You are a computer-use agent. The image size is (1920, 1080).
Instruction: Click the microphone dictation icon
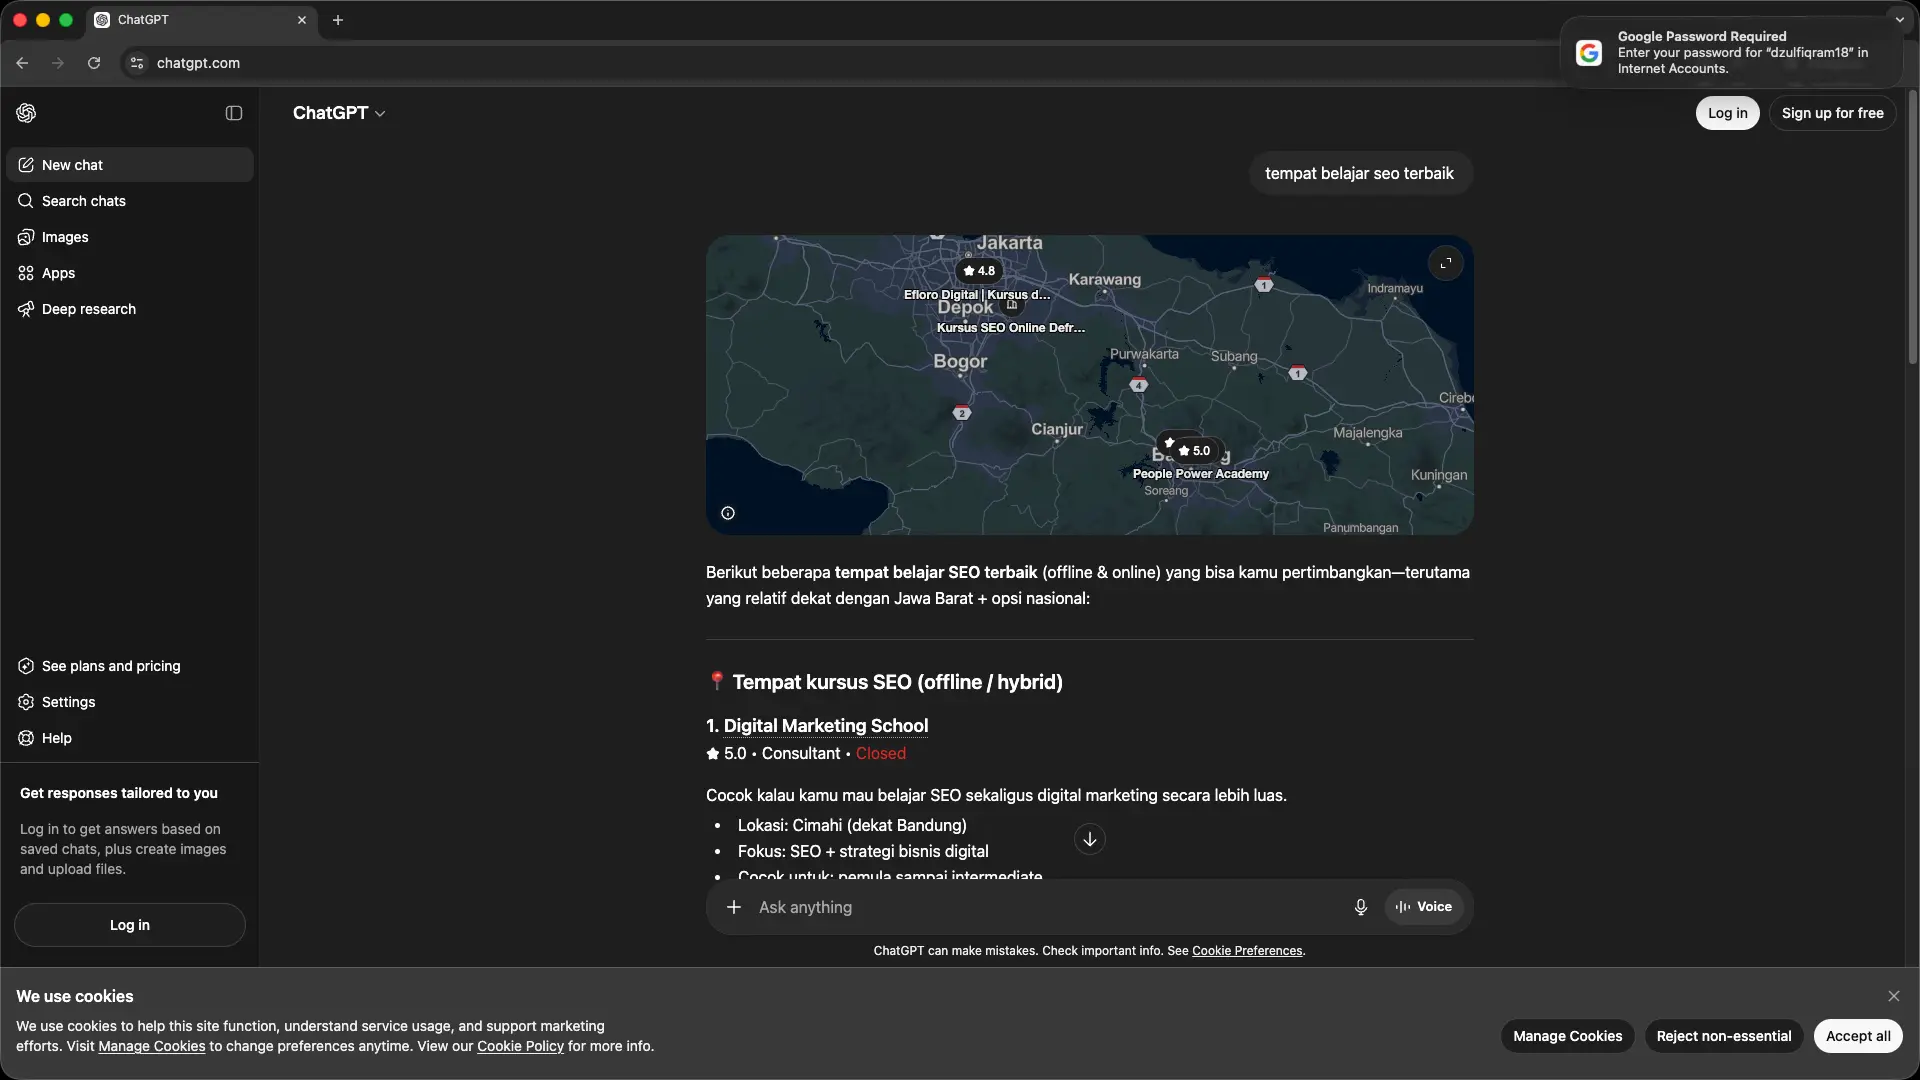(x=1360, y=907)
